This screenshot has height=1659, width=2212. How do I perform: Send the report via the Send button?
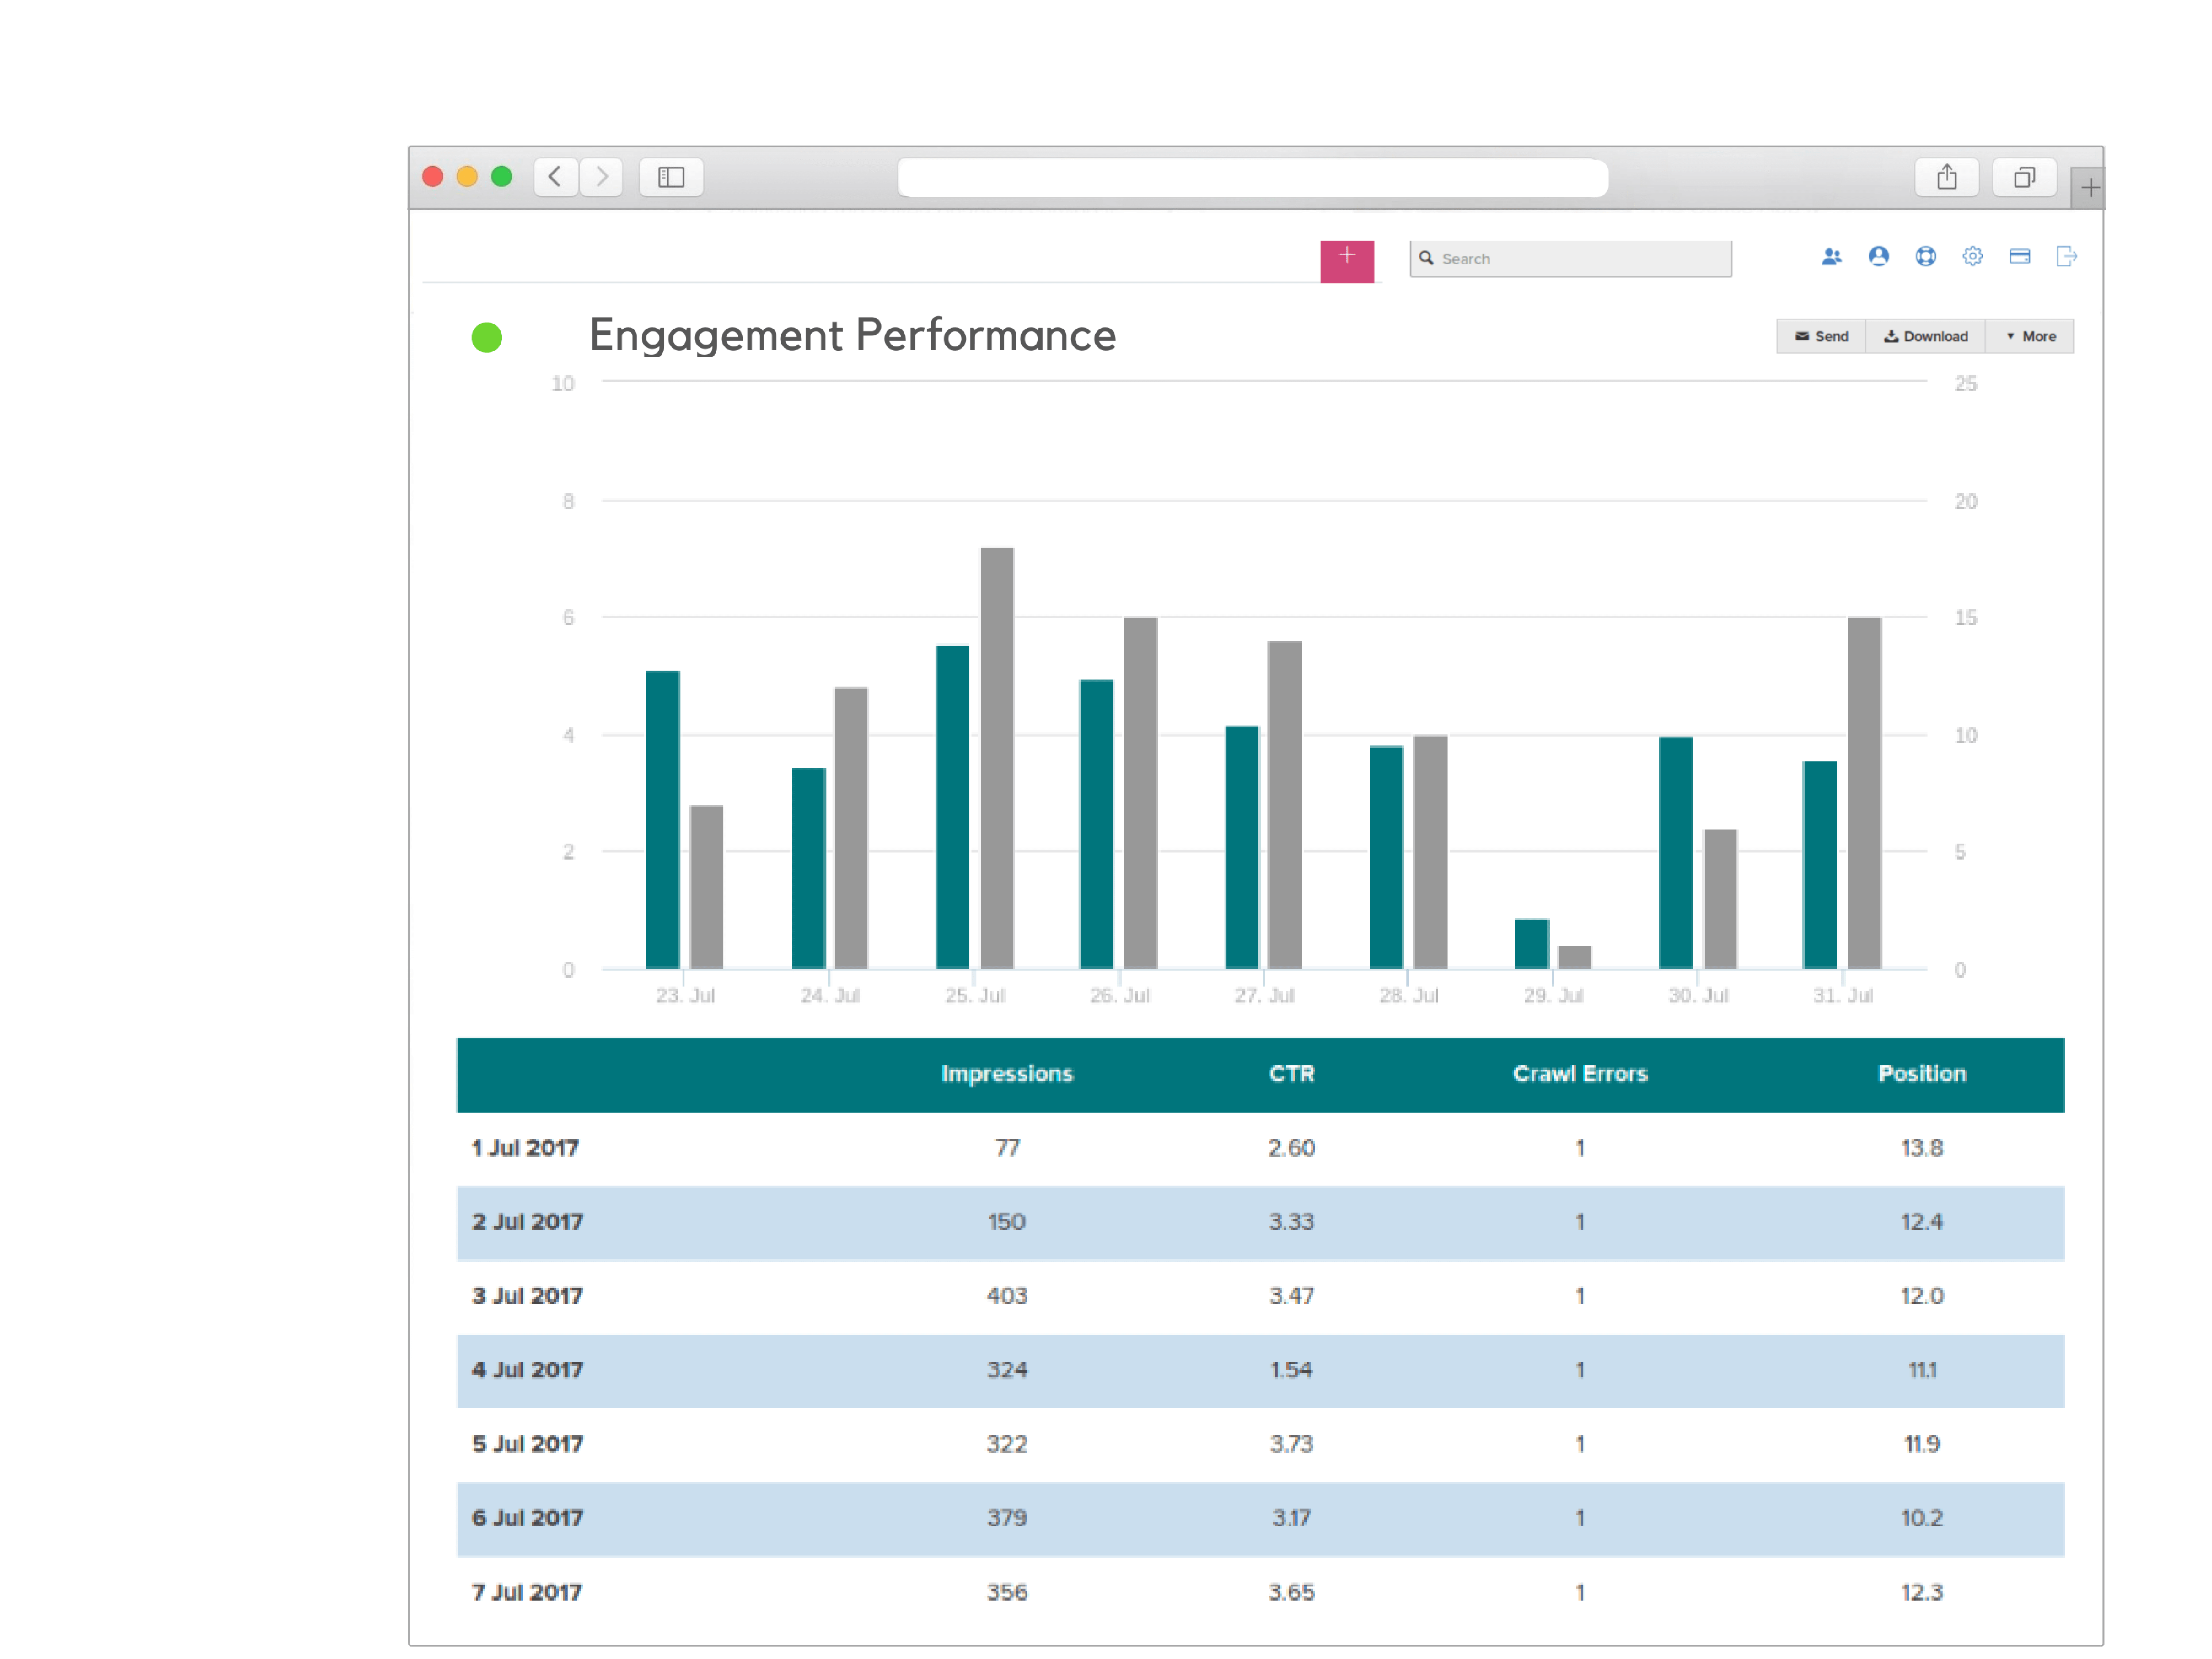point(1820,336)
